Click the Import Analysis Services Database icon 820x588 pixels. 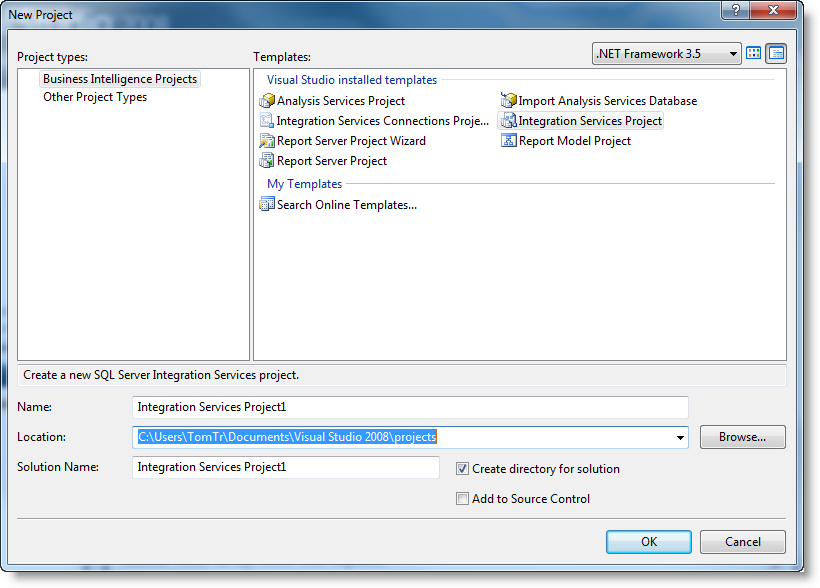(x=508, y=100)
